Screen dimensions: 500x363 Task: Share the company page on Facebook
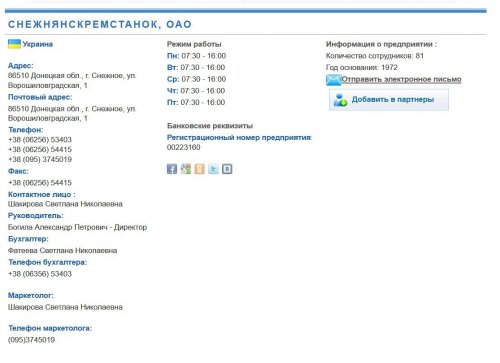pos(172,169)
